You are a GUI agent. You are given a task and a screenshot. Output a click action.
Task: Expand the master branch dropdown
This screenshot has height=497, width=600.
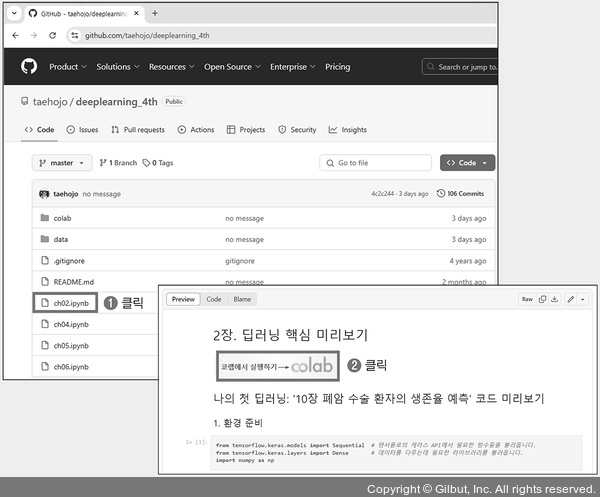coord(64,163)
